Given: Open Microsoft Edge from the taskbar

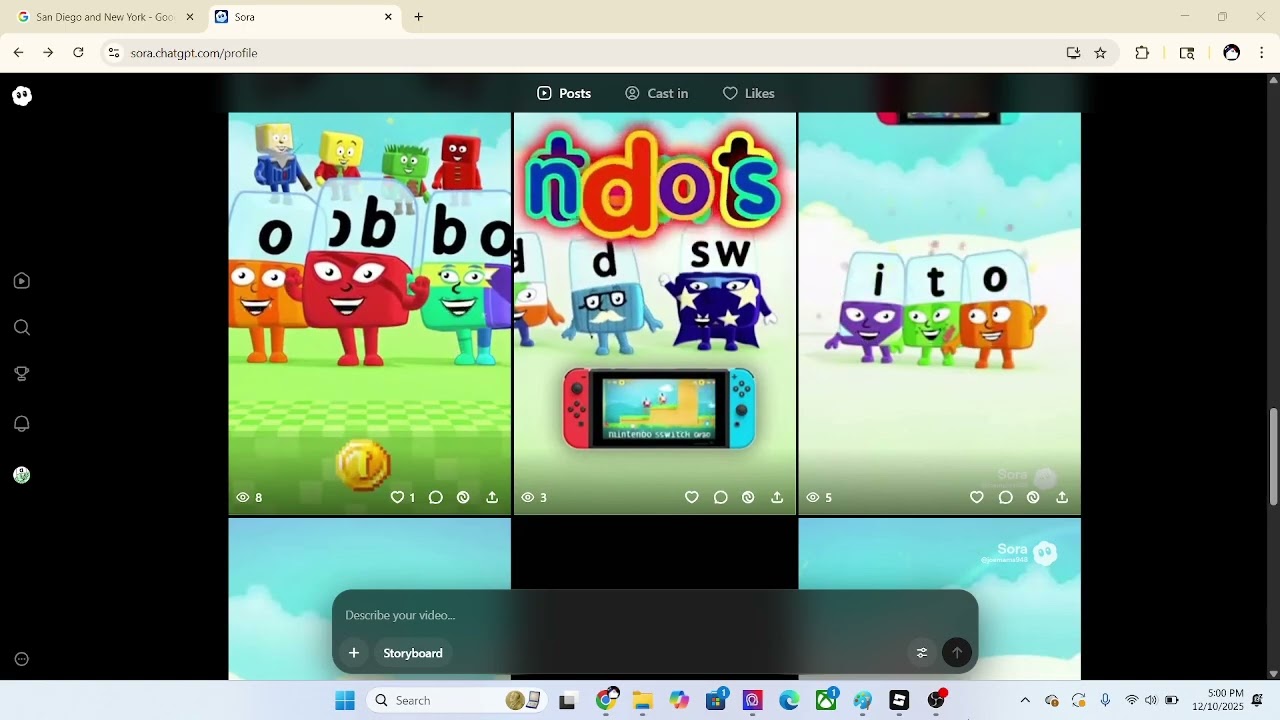Looking at the screenshot, I should (789, 700).
